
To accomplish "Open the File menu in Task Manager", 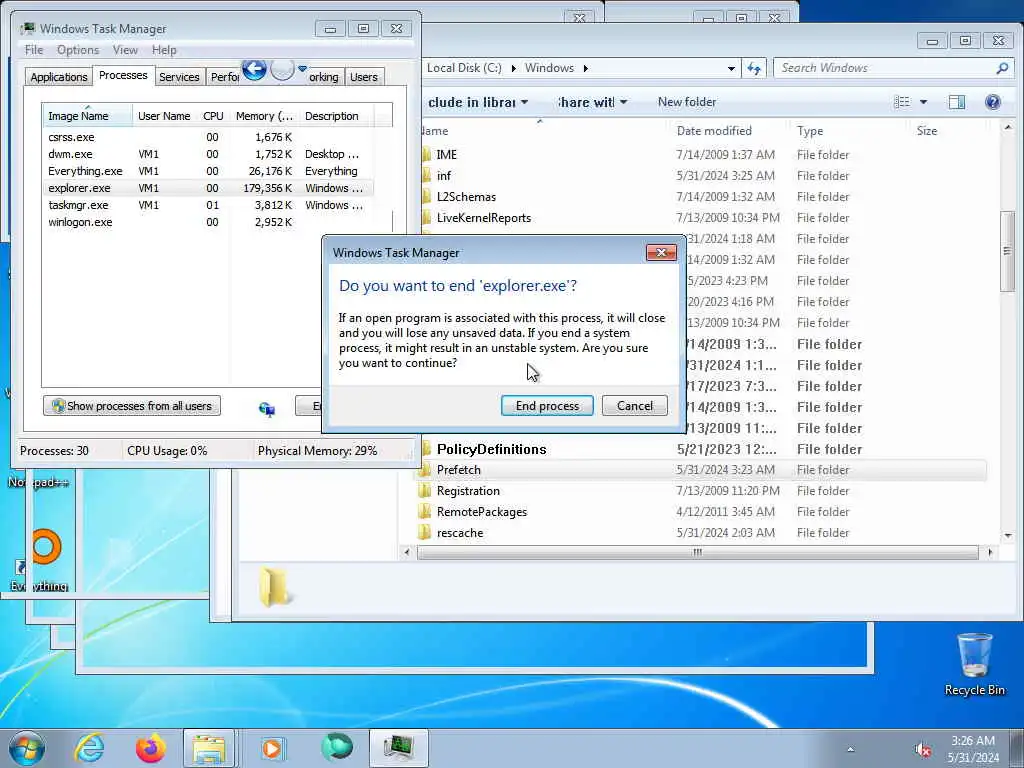I will (x=34, y=50).
